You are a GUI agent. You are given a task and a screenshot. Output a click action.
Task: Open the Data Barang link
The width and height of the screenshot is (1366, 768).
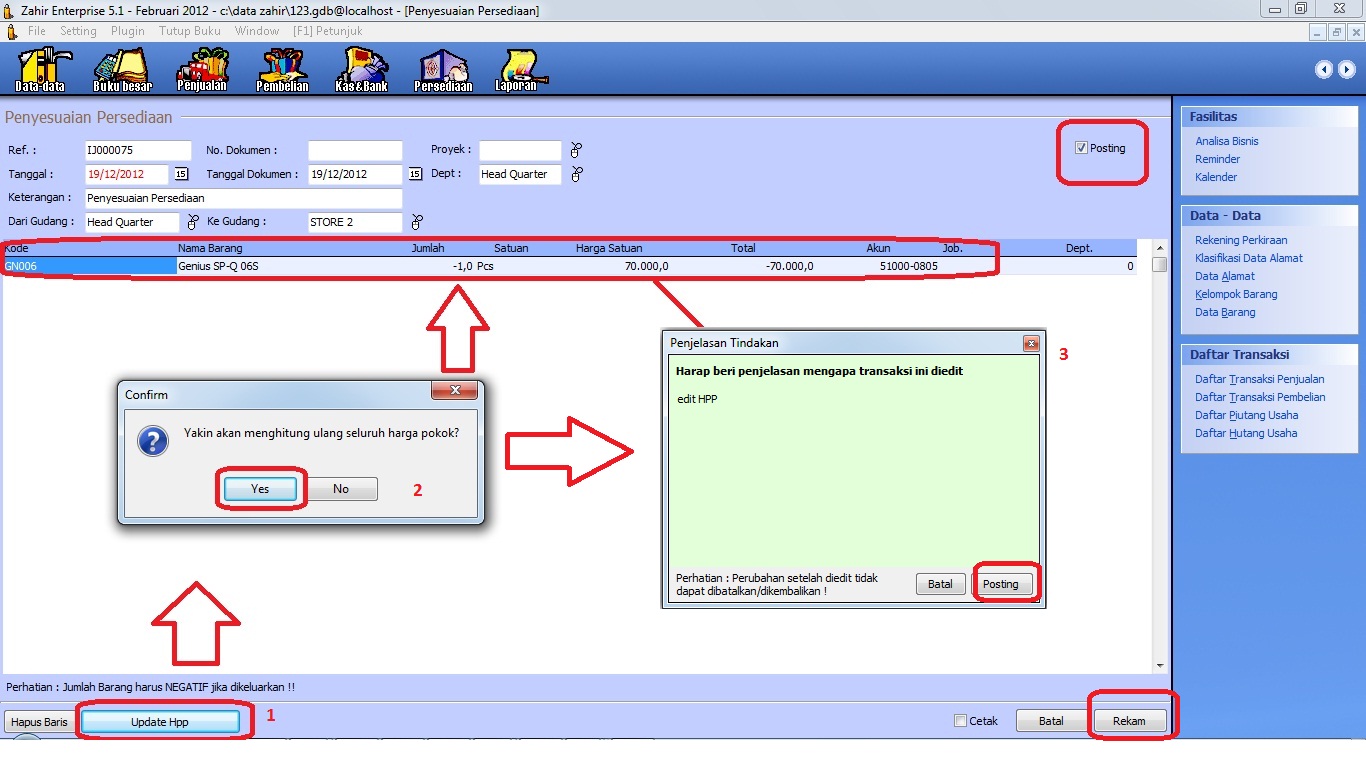click(1225, 312)
